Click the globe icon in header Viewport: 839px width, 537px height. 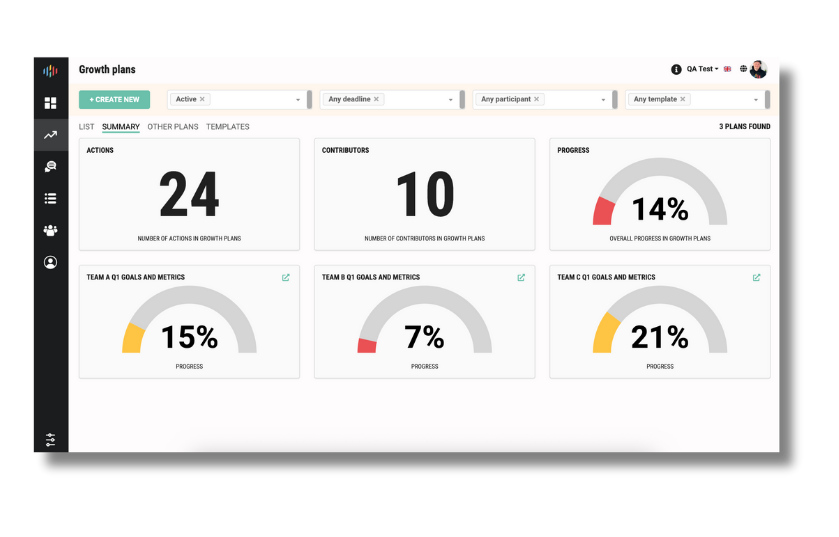click(x=743, y=68)
